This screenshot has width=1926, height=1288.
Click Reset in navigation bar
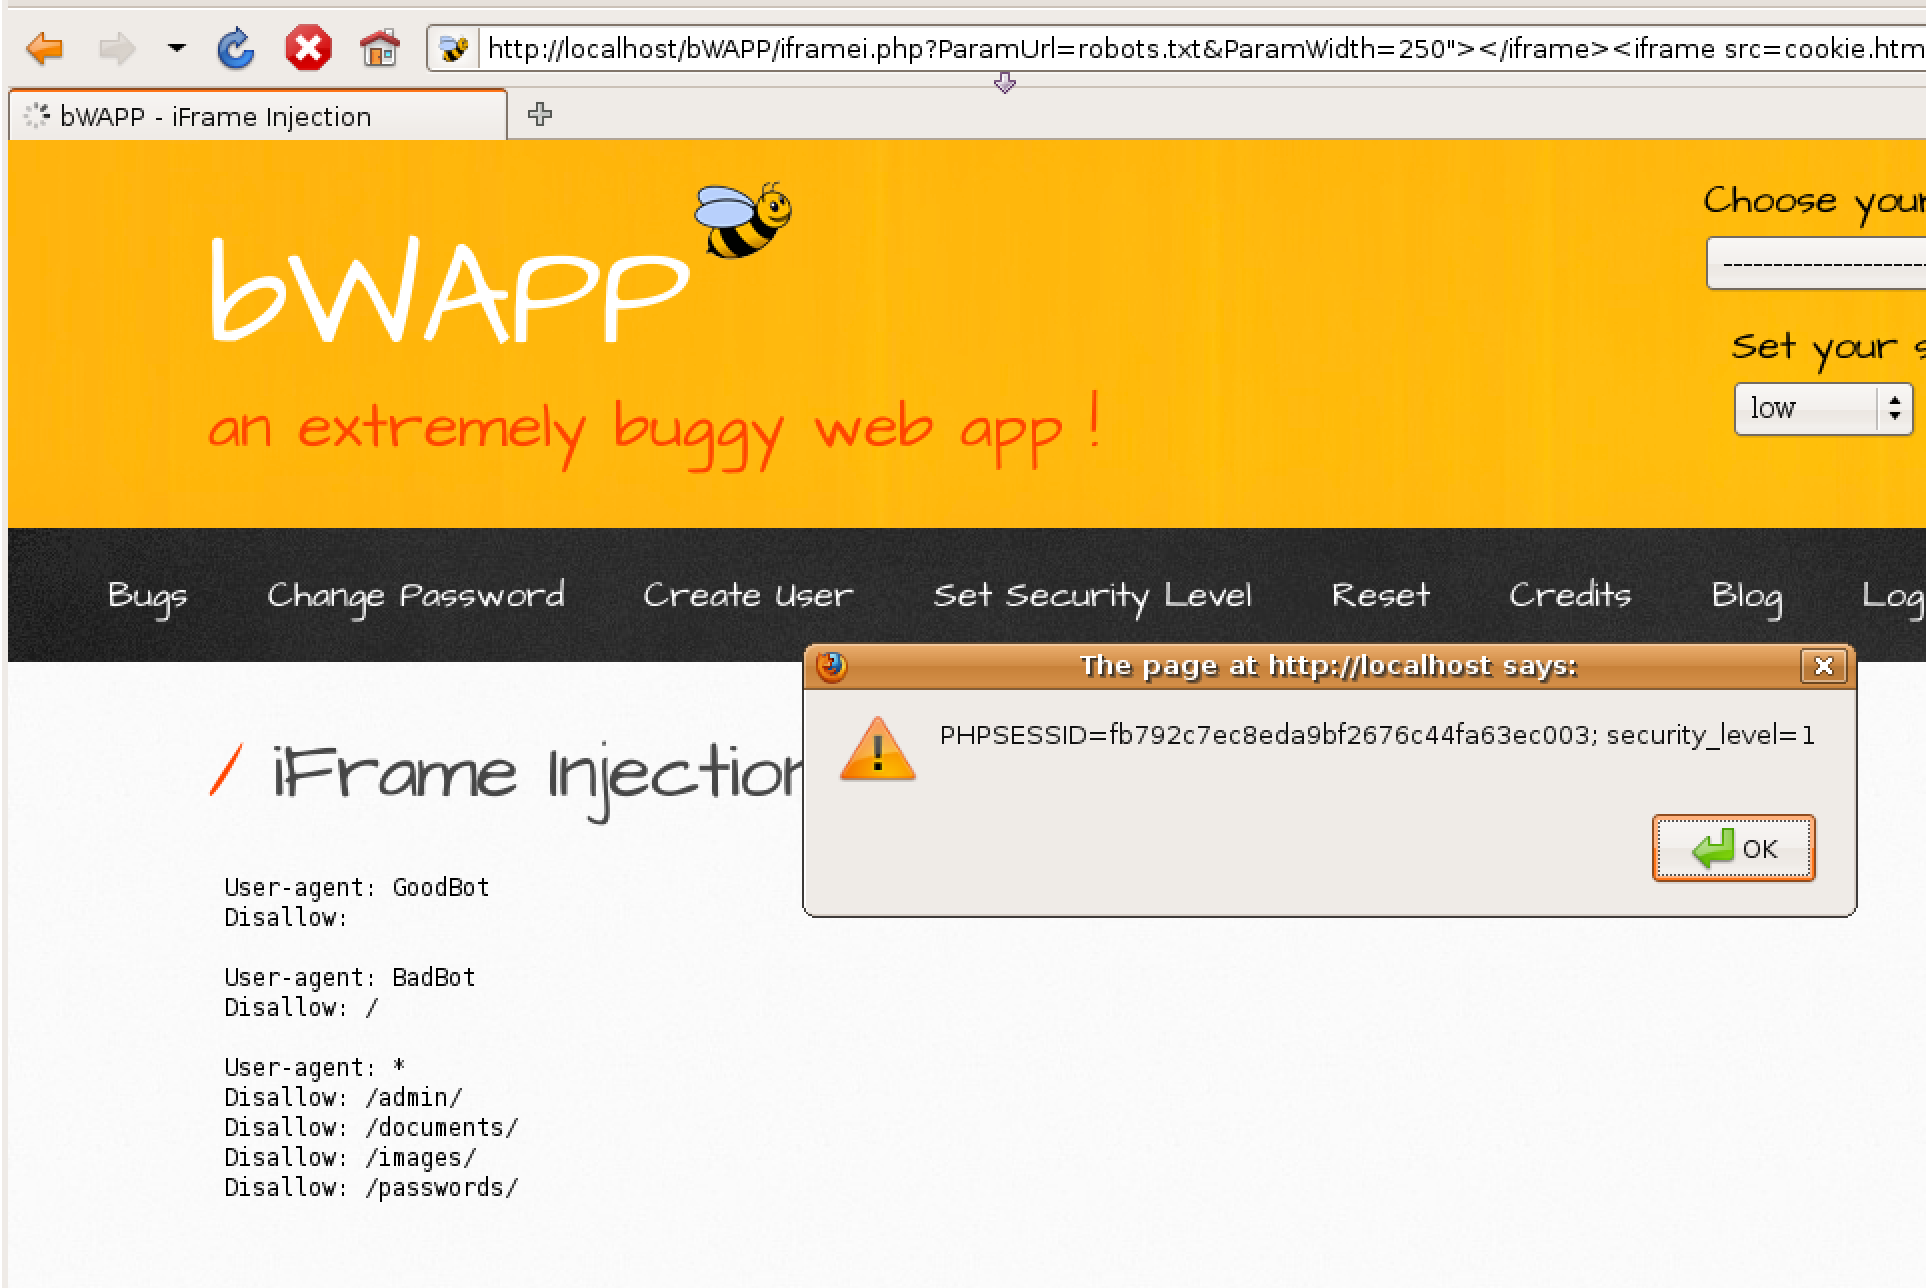coord(1380,596)
